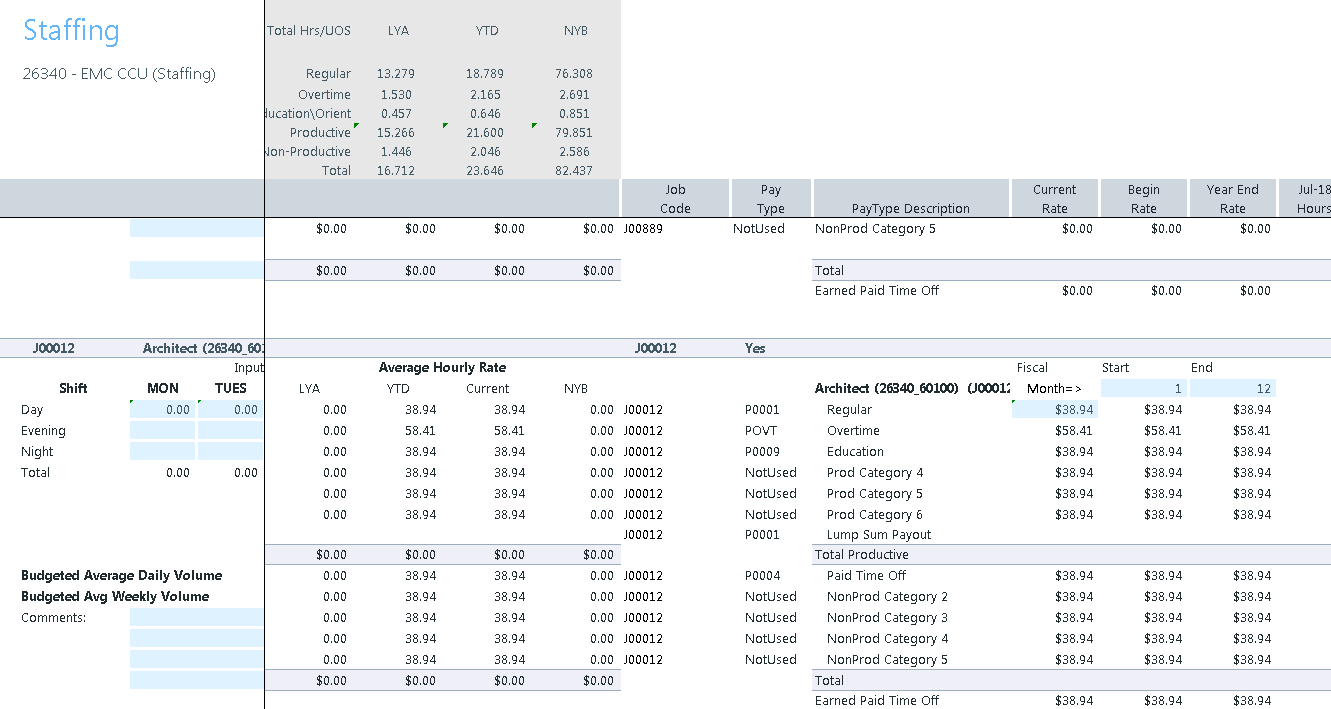Select the P0004 pay type cell
Viewport: 1331px width, 709px height.
pos(762,576)
